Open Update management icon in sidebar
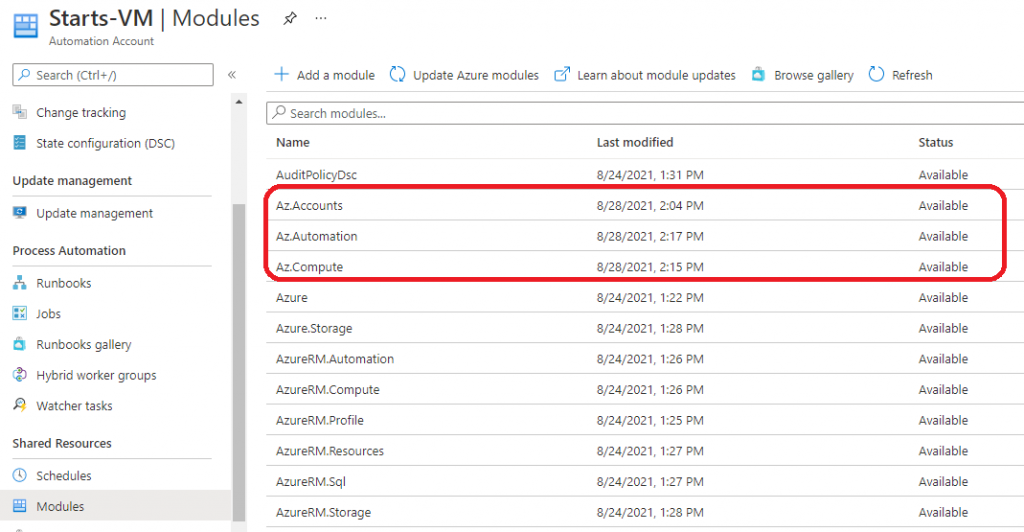 (x=20, y=213)
